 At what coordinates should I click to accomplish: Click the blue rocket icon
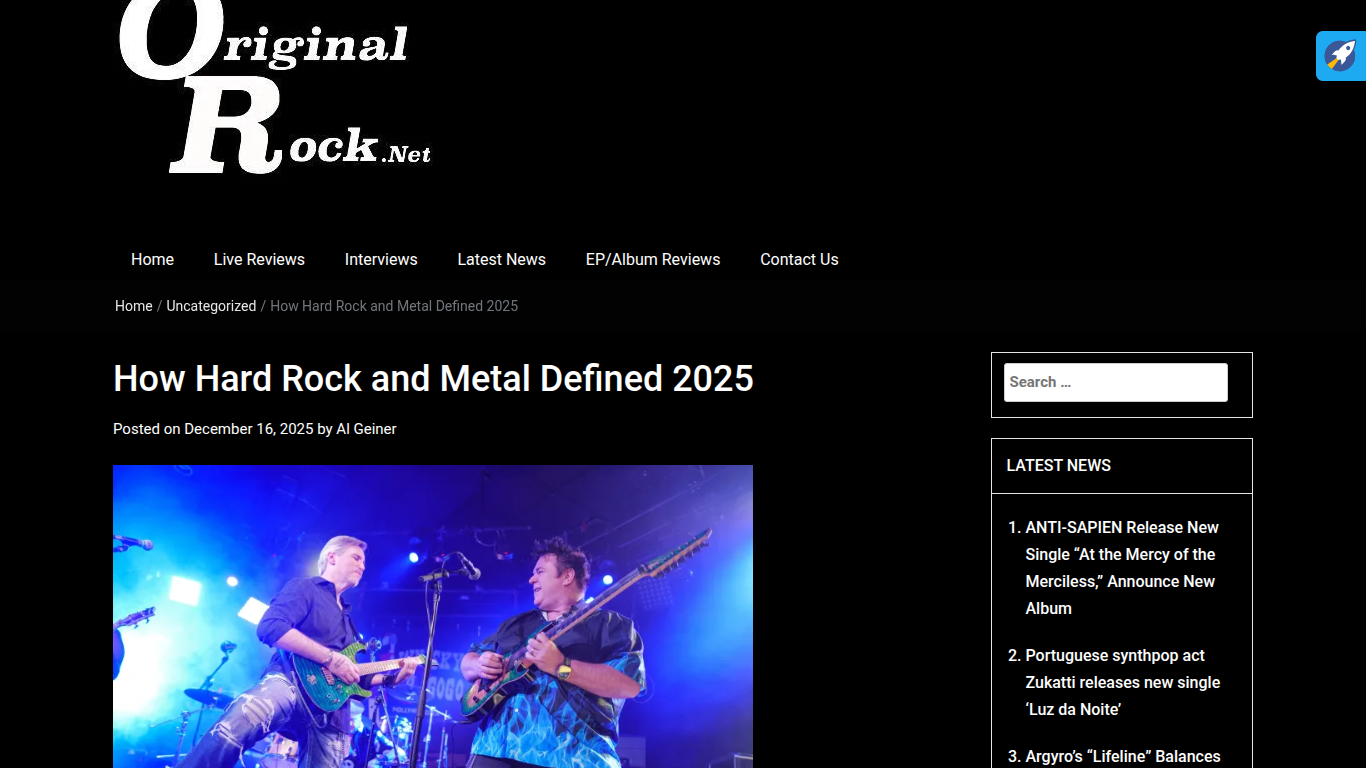1341,56
